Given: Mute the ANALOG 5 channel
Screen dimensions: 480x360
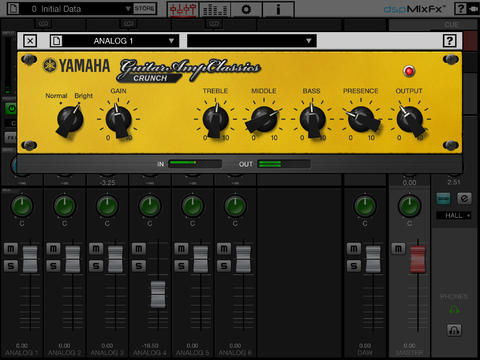Looking at the screenshot, I should [181, 249].
